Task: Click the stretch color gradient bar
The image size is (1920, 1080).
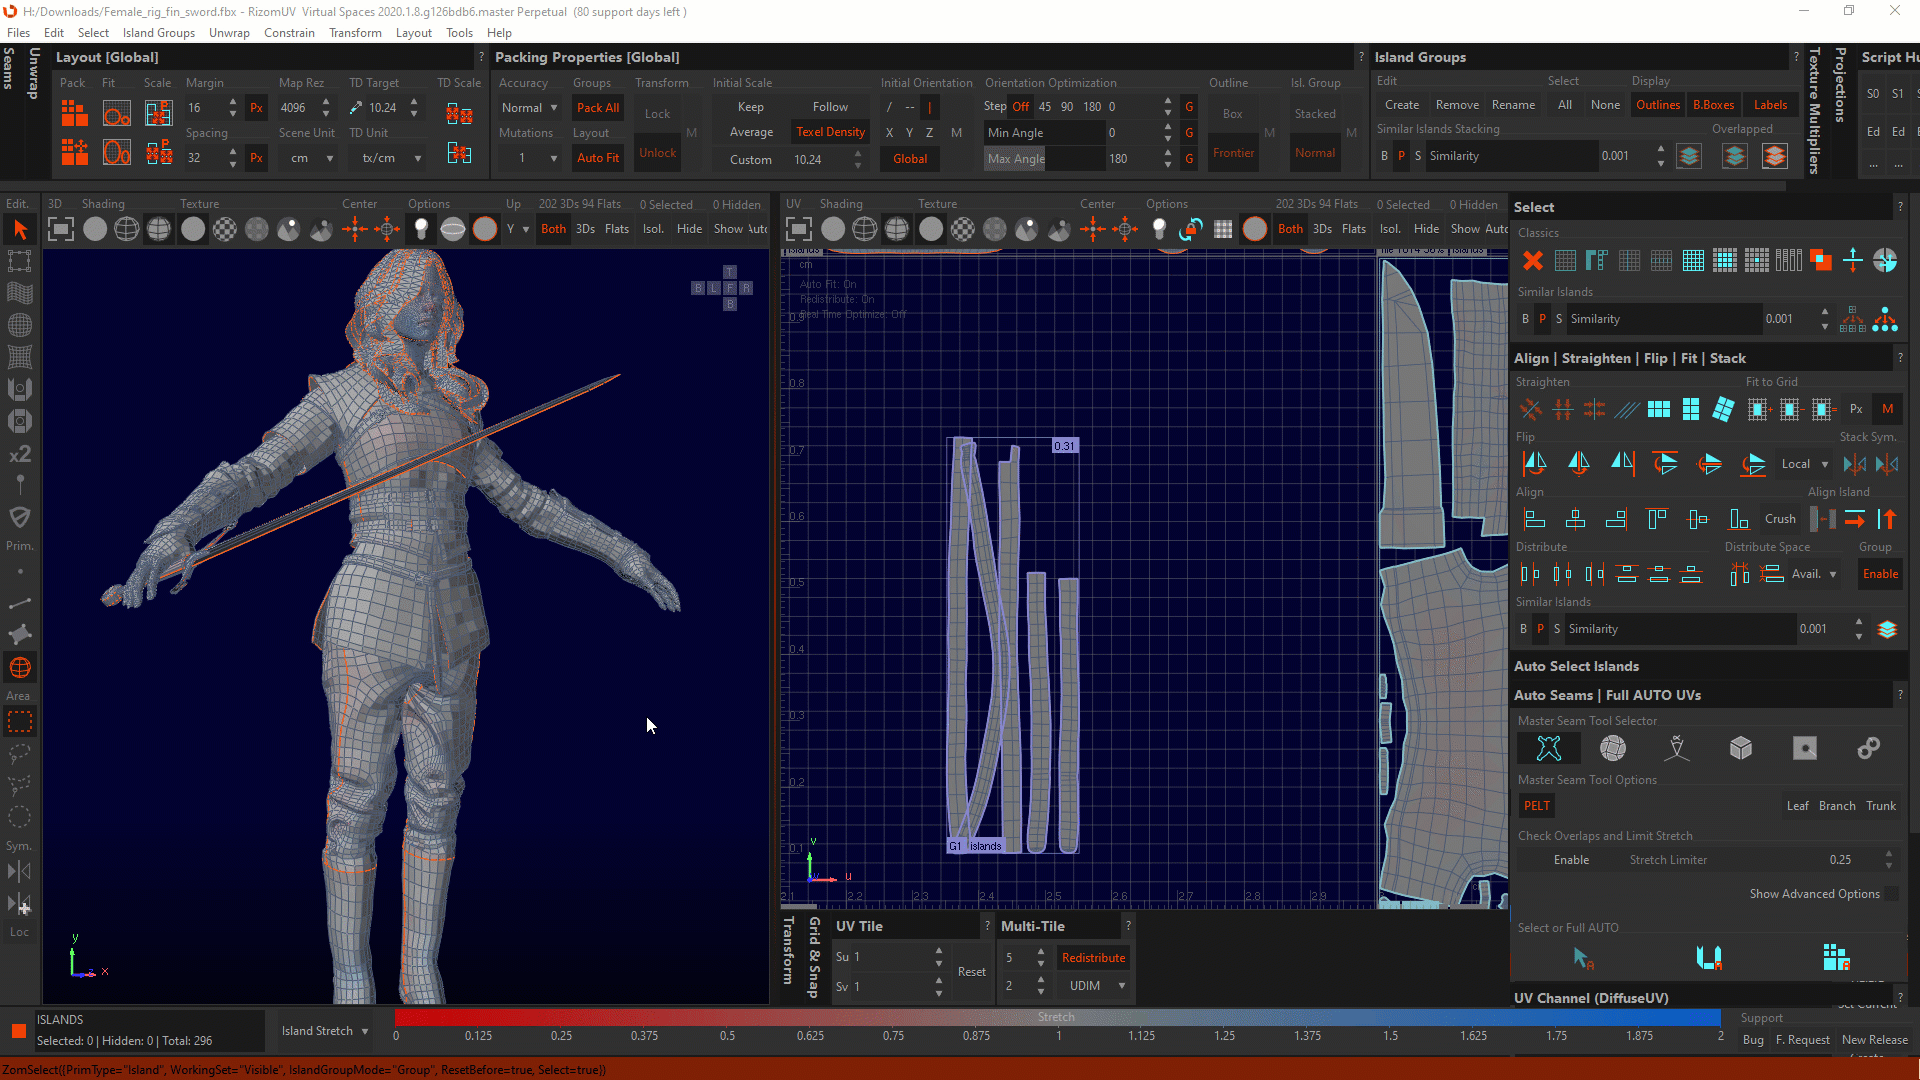Action: pyautogui.click(x=1058, y=1017)
